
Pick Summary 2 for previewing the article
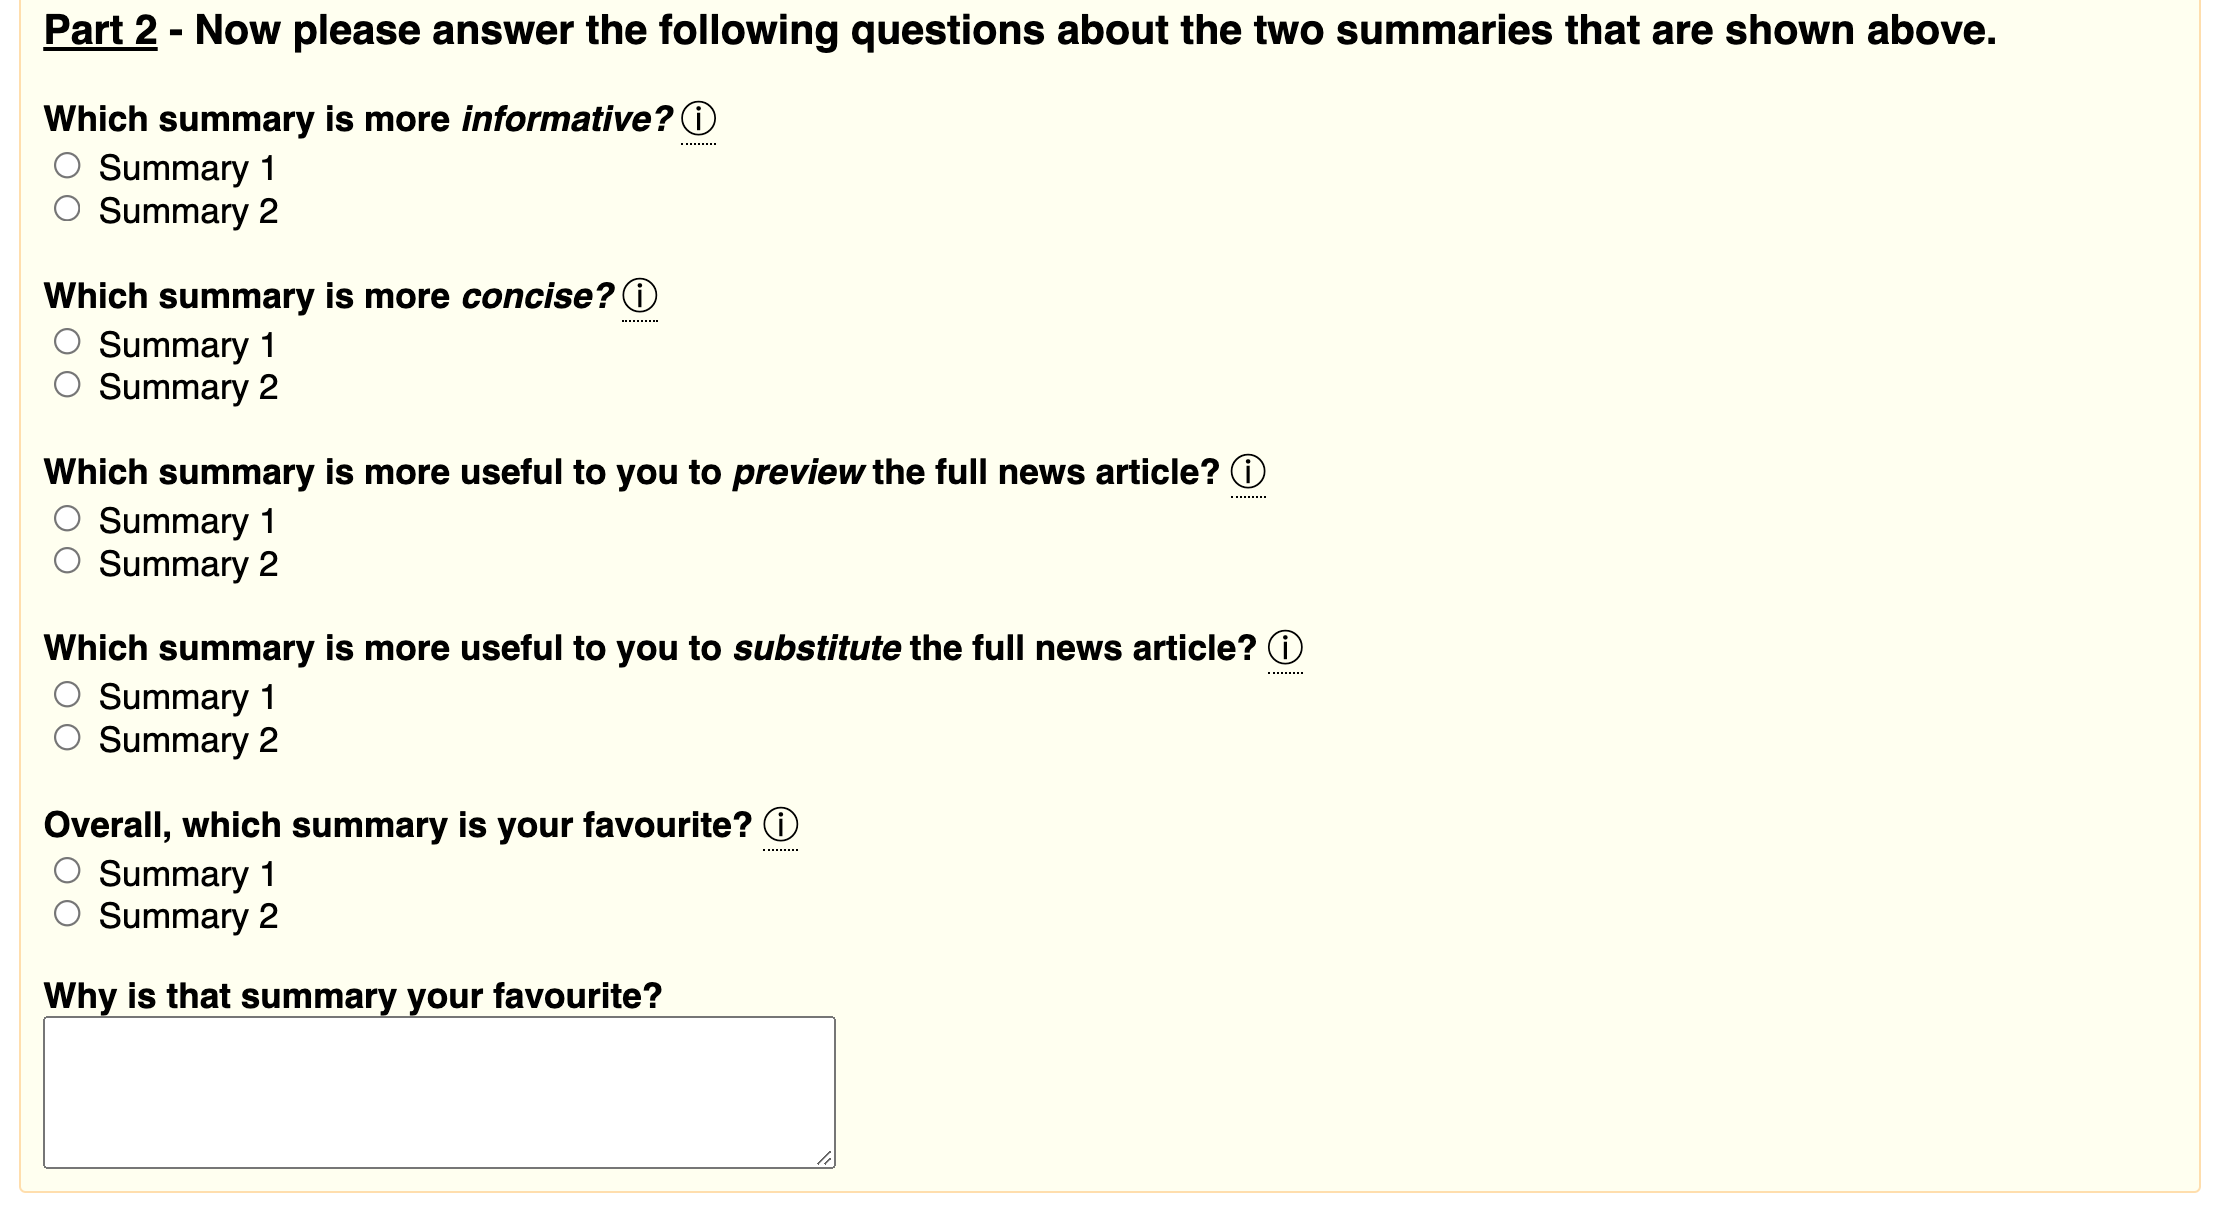pos(67,561)
